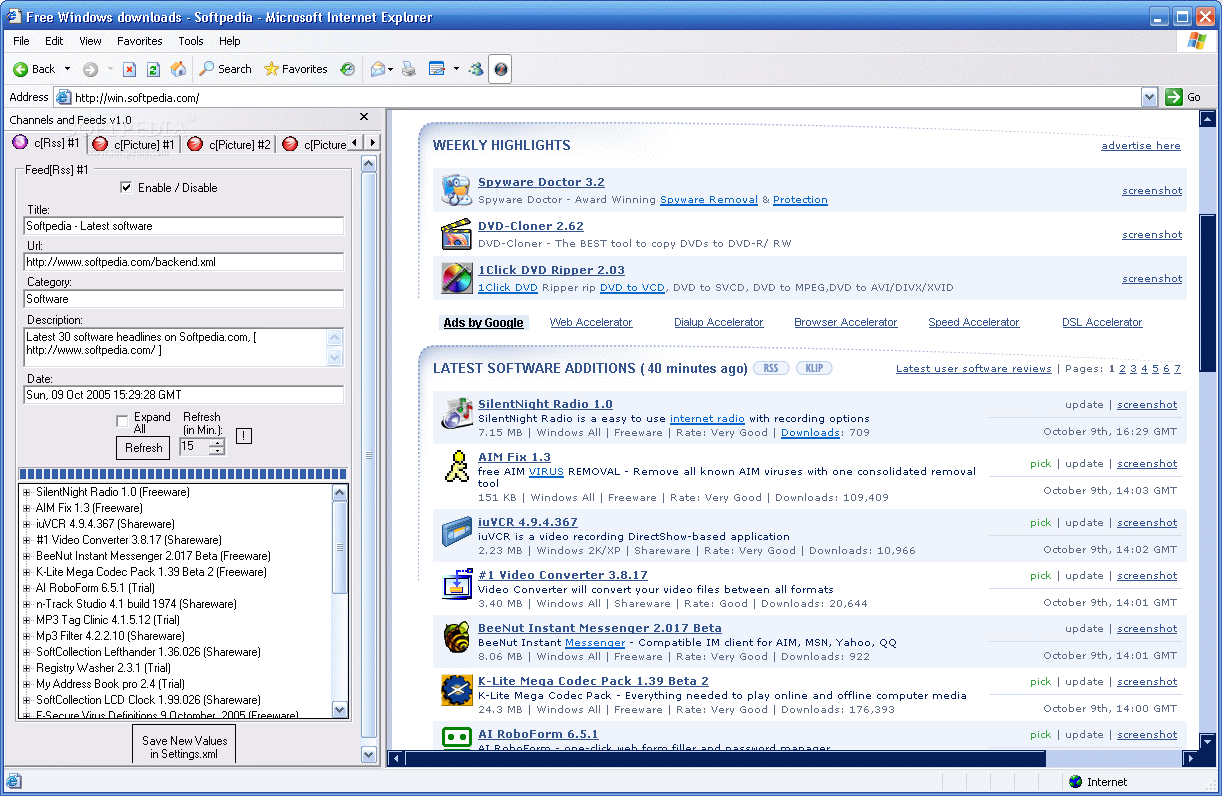
Task: Open the Back button history dropdown
Action: coord(67,69)
